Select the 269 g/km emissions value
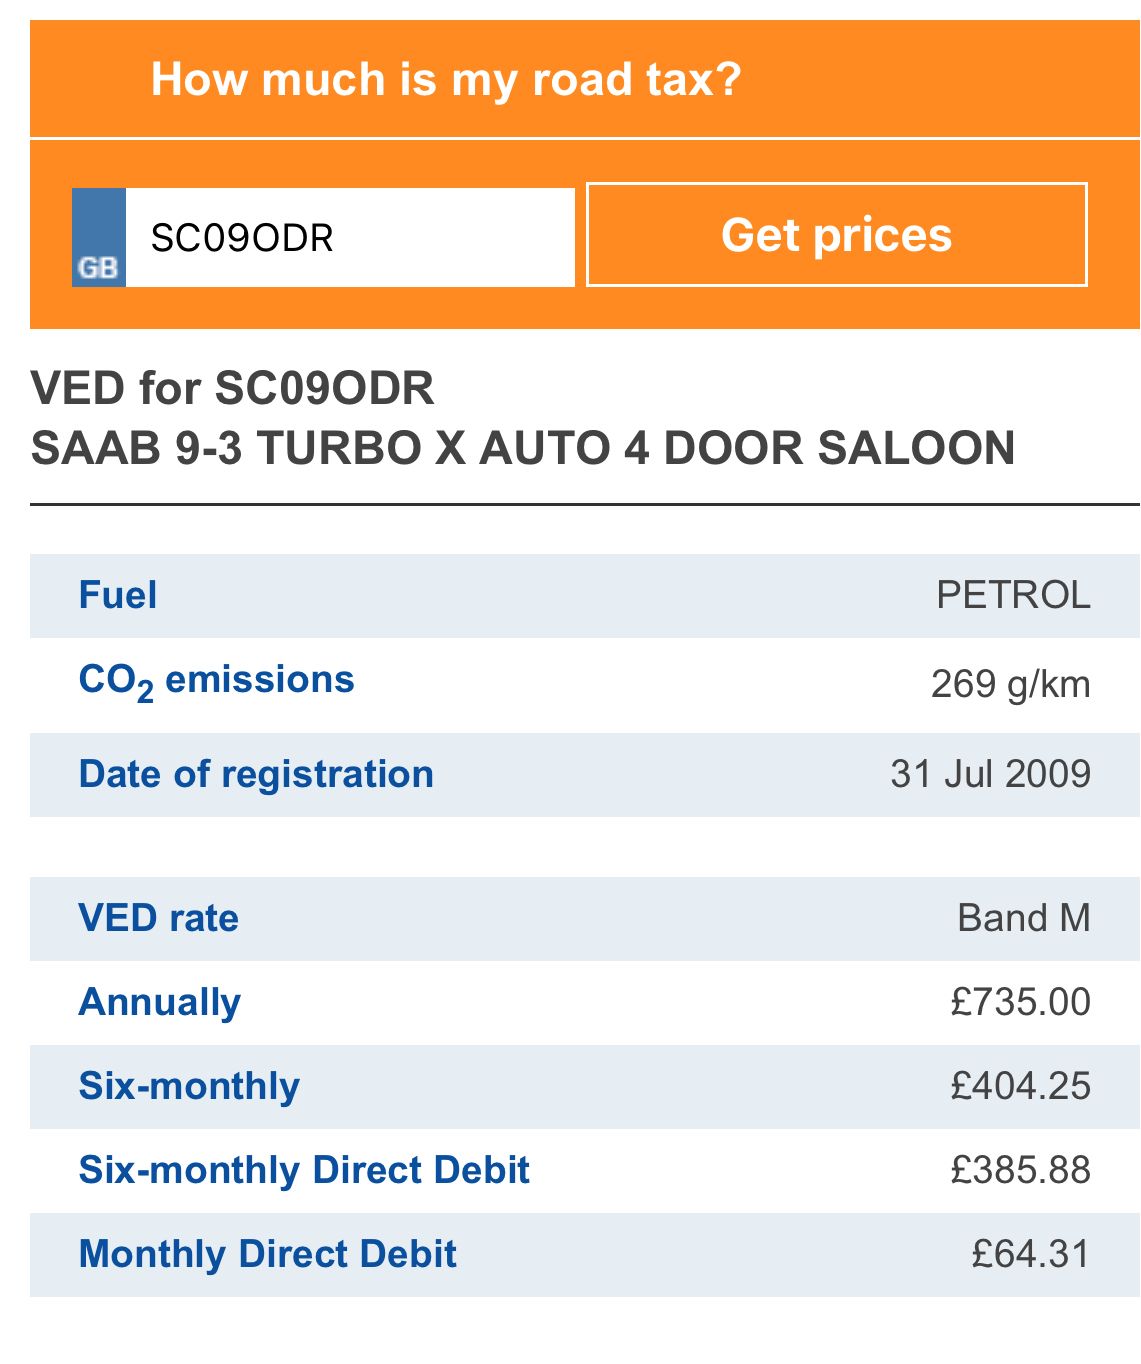The height and width of the screenshot is (1364, 1141). 1010,685
